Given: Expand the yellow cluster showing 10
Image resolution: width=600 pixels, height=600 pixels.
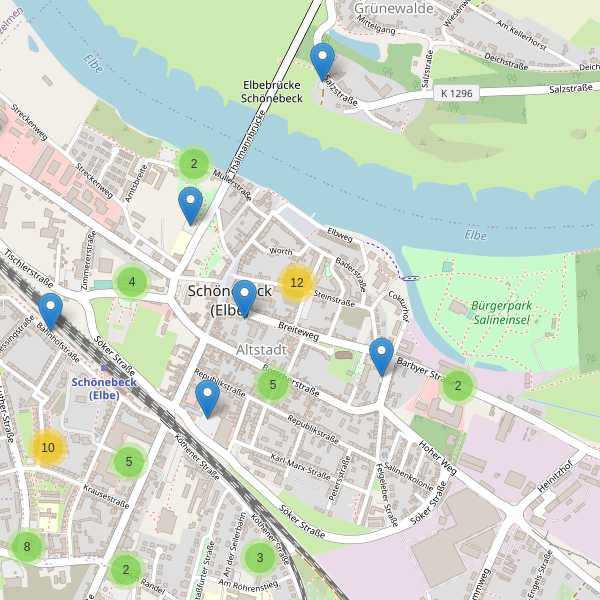Looking at the screenshot, I should pos(48,447).
